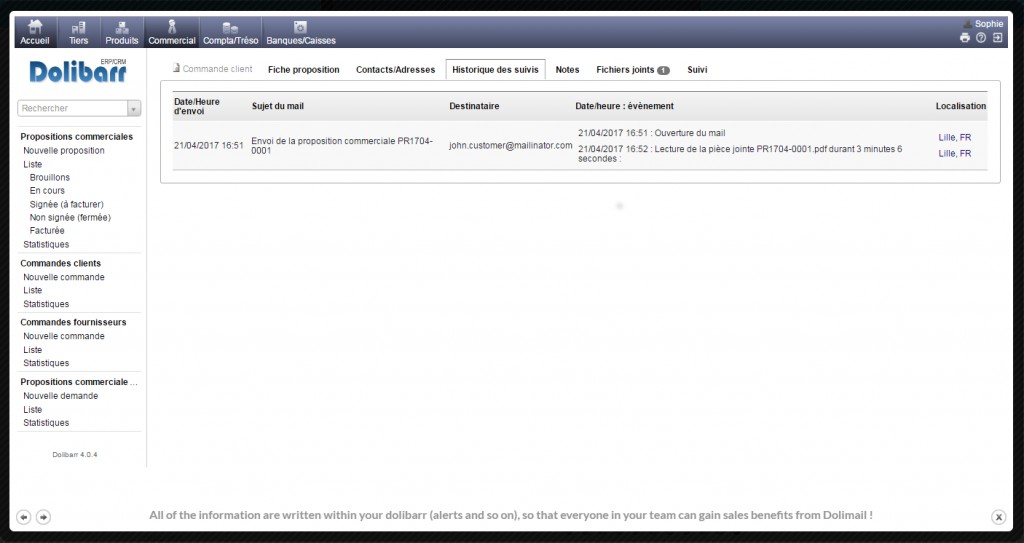The width and height of the screenshot is (1024, 543).
Task: Click Nouvelle commande under Commandes clients
Action: click(64, 277)
